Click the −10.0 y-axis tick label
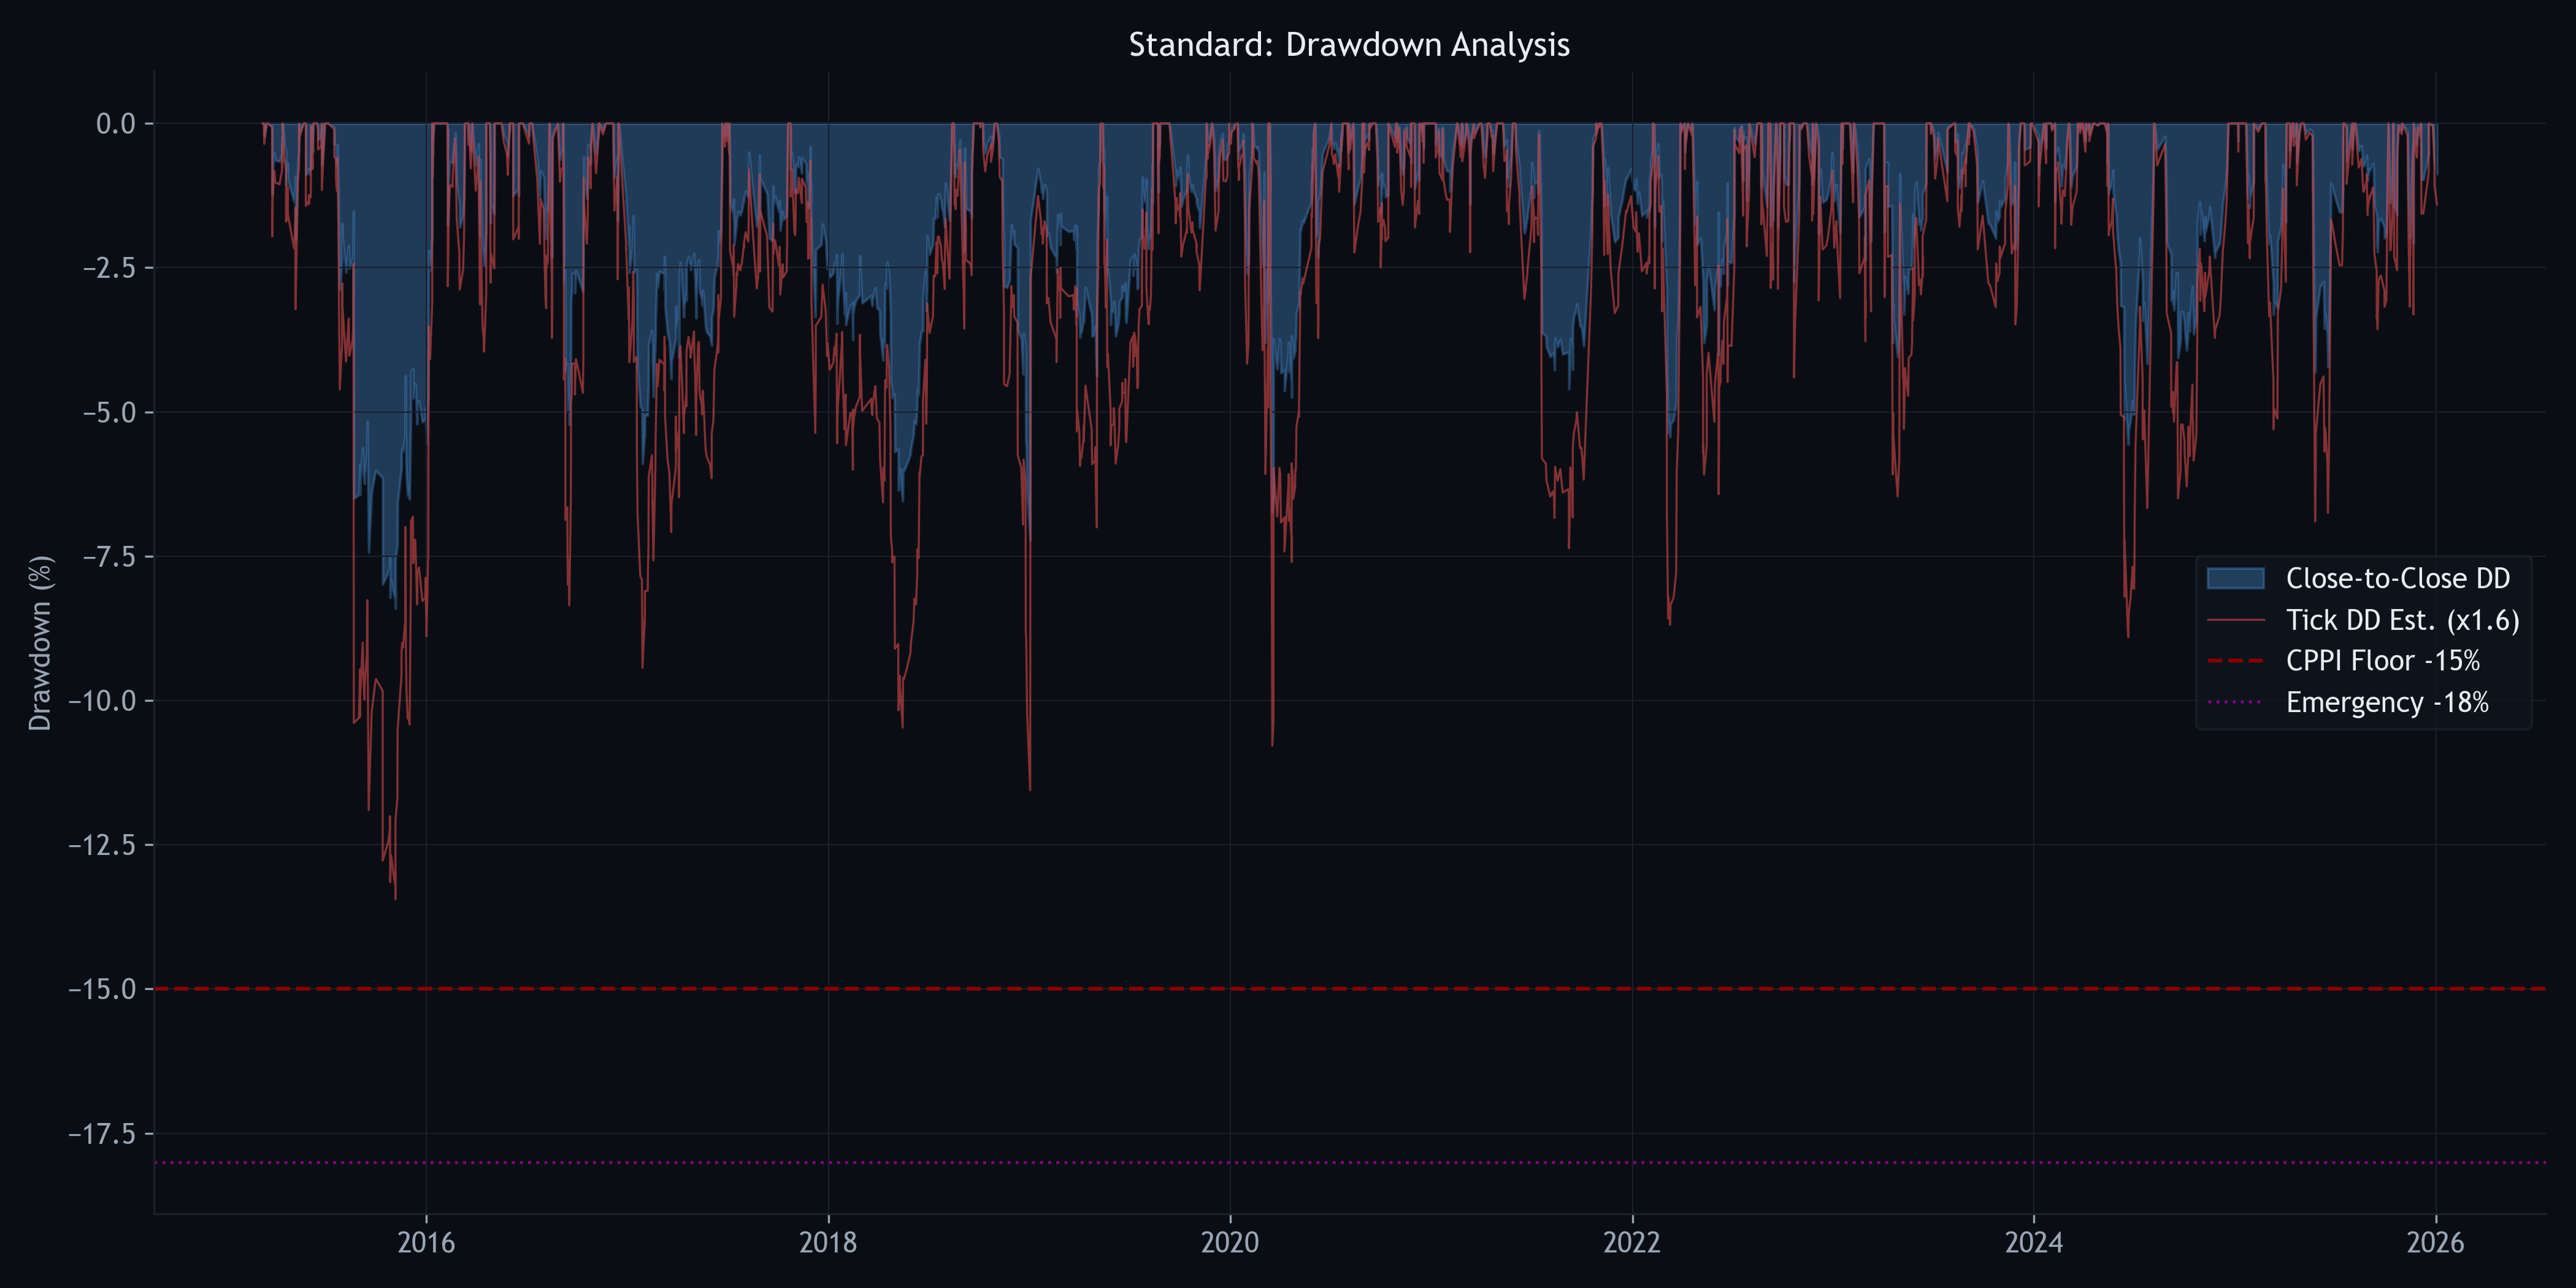The height and width of the screenshot is (1288, 2576). tap(101, 701)
